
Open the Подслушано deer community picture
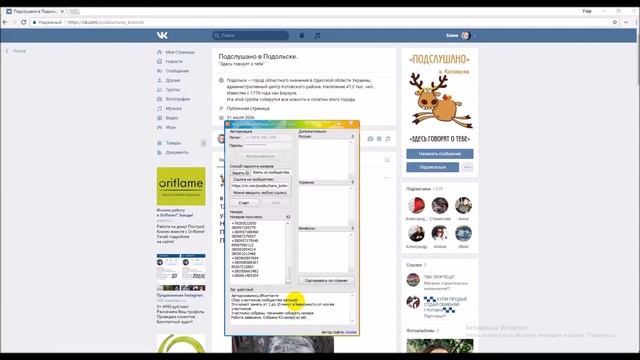440,98
